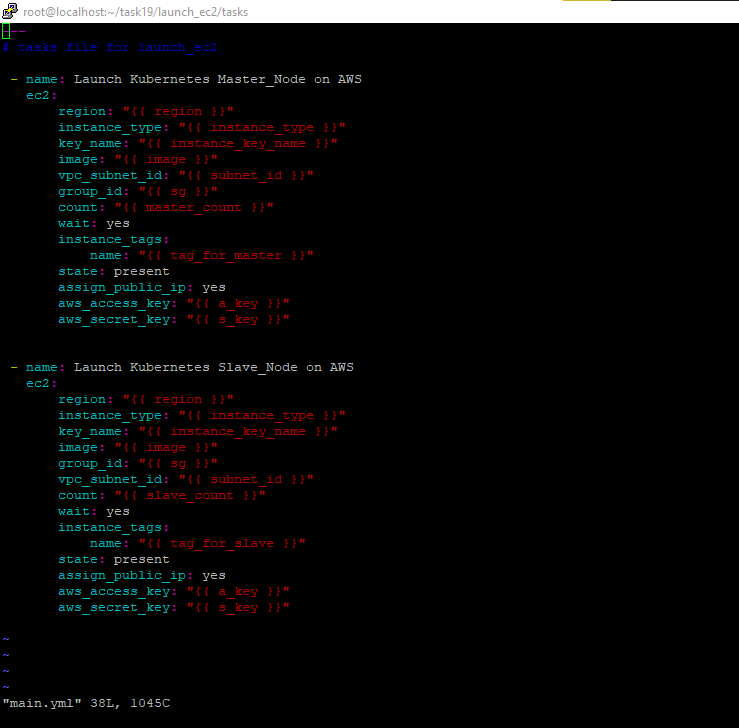Click the comment line 'tasks file for launch_ec2'
The height and width of the screenshot is (728, 739).
109,48
